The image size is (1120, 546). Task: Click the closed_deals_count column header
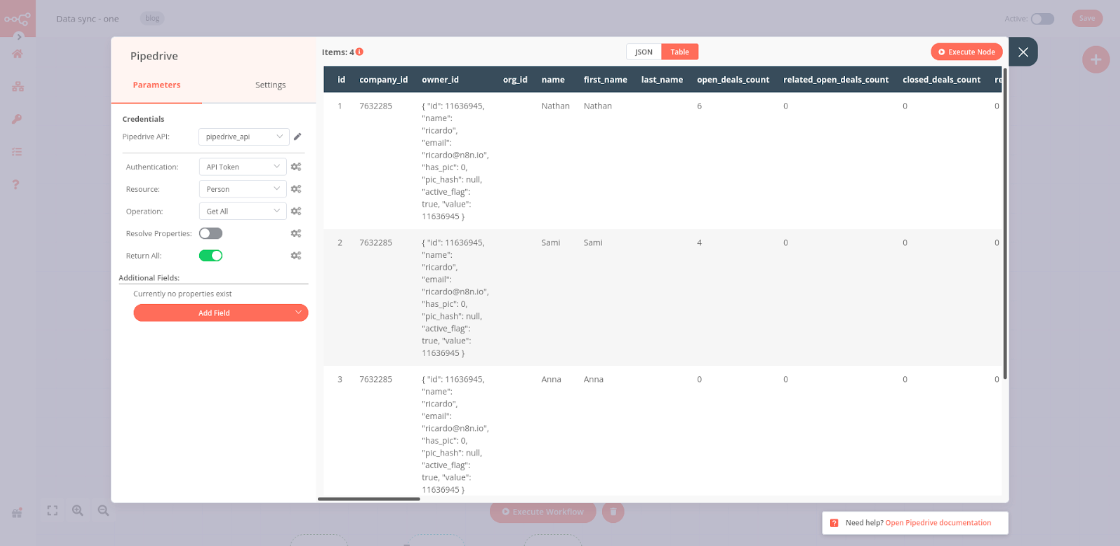point(941,80)
